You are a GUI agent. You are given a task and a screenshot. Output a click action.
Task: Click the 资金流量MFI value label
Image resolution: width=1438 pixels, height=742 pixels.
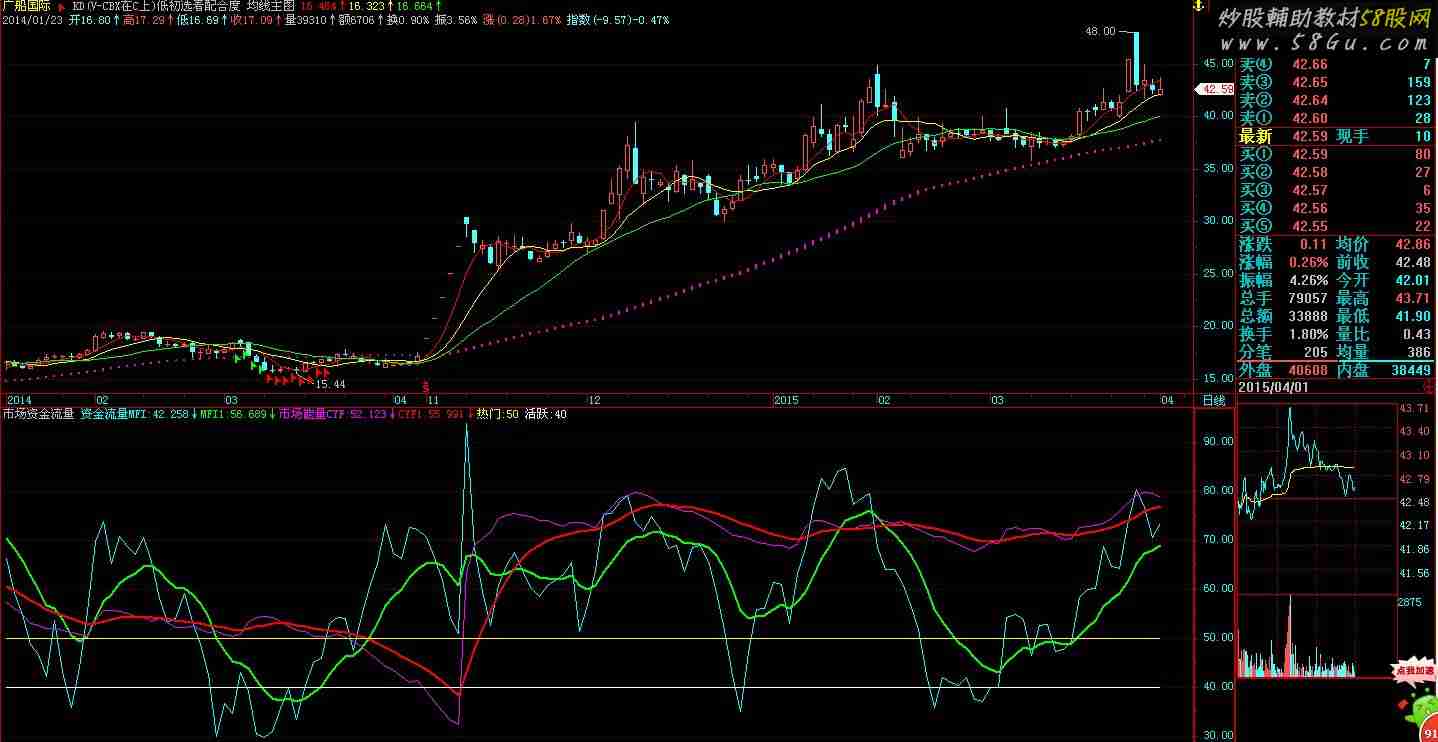(135, 413)
